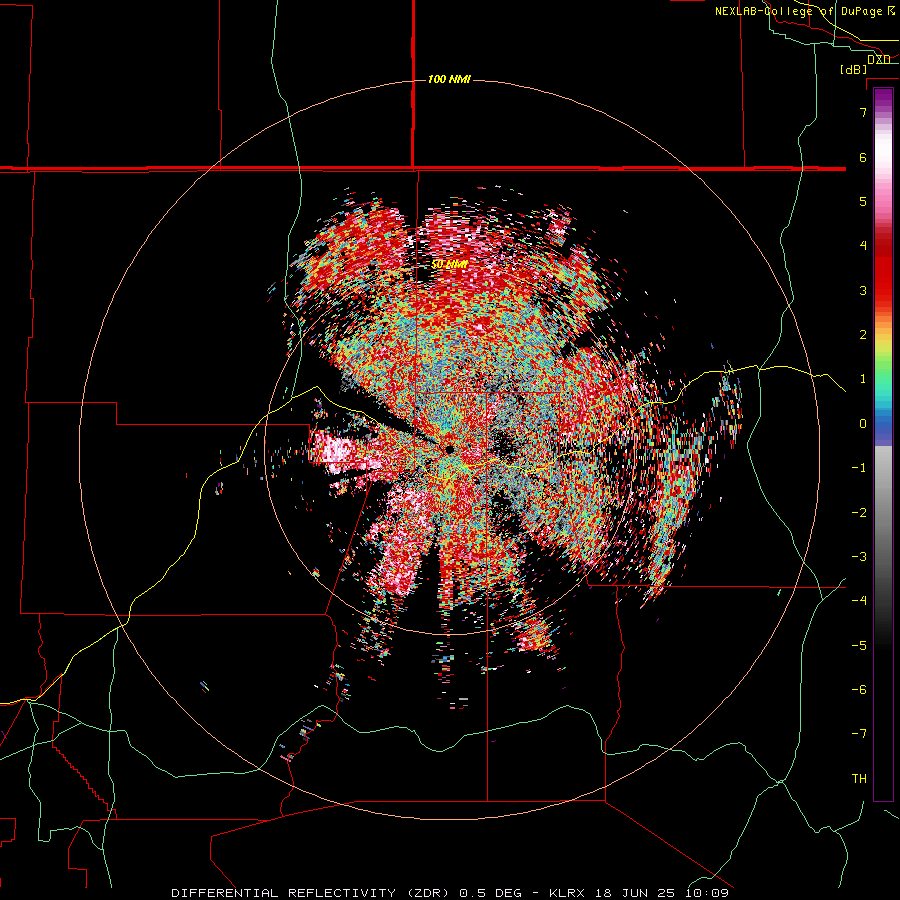Click the scale value -7
900x900 pixels.
(859, 734)
